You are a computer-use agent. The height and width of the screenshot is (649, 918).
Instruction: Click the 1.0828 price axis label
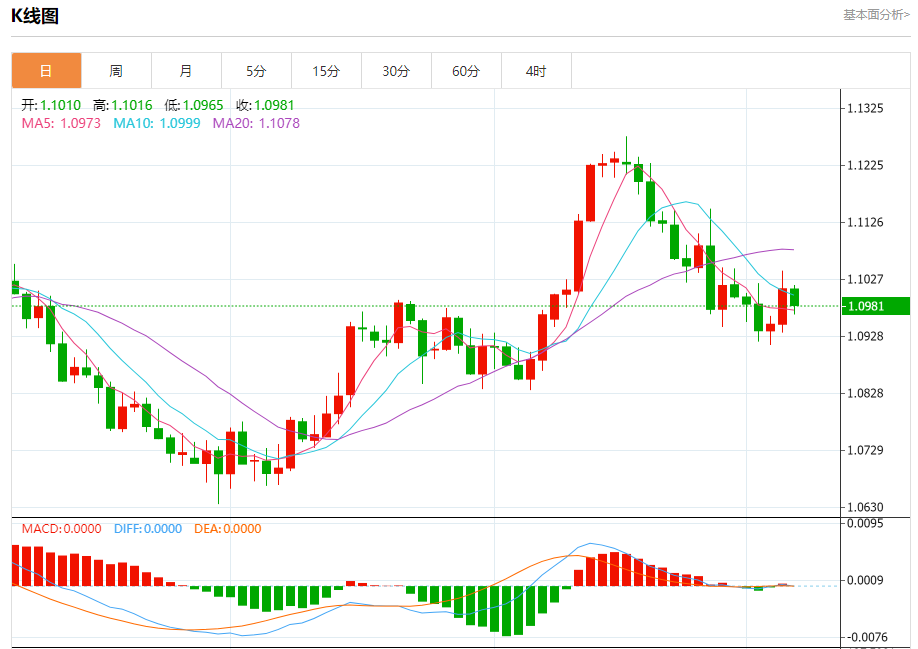[865, 393]
